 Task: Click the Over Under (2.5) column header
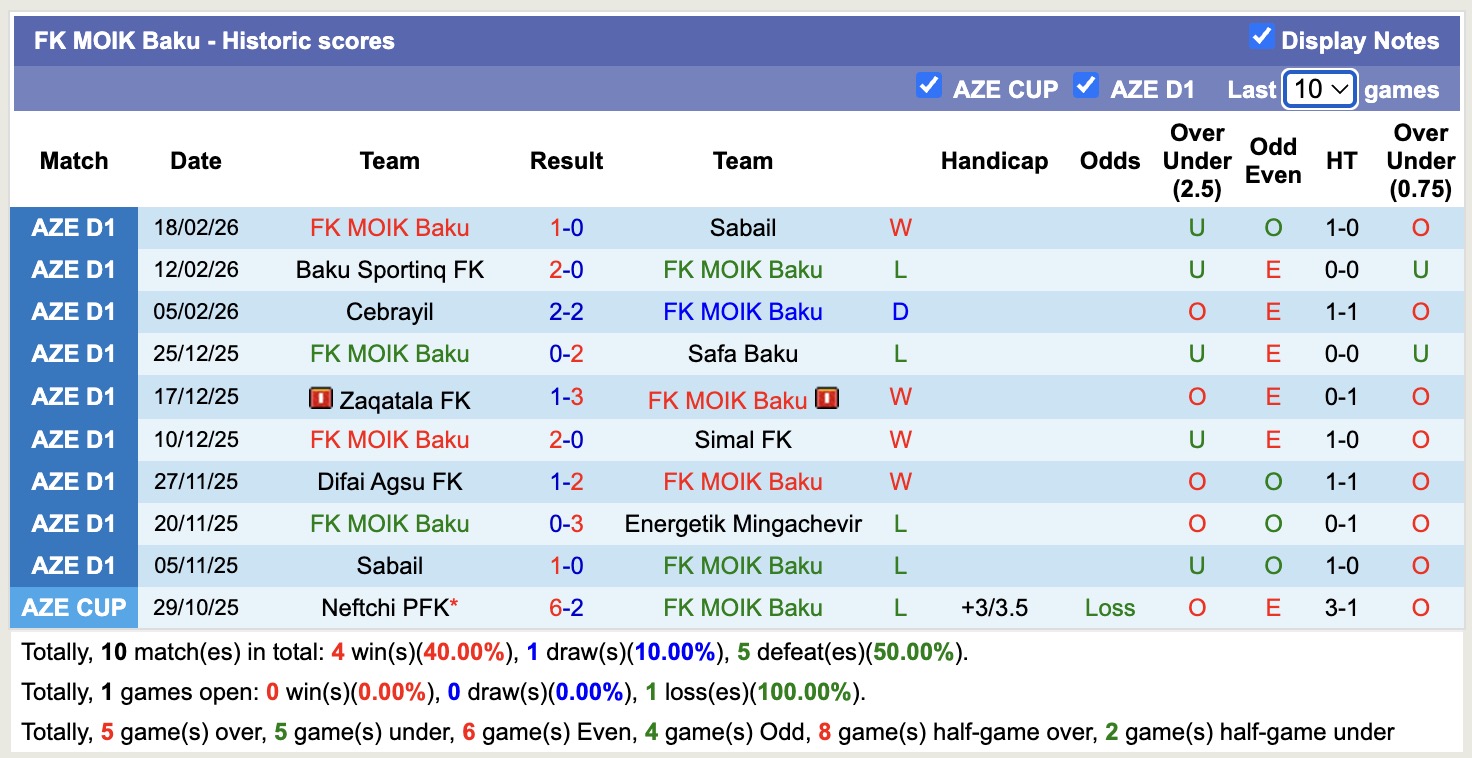[1196, 161]
